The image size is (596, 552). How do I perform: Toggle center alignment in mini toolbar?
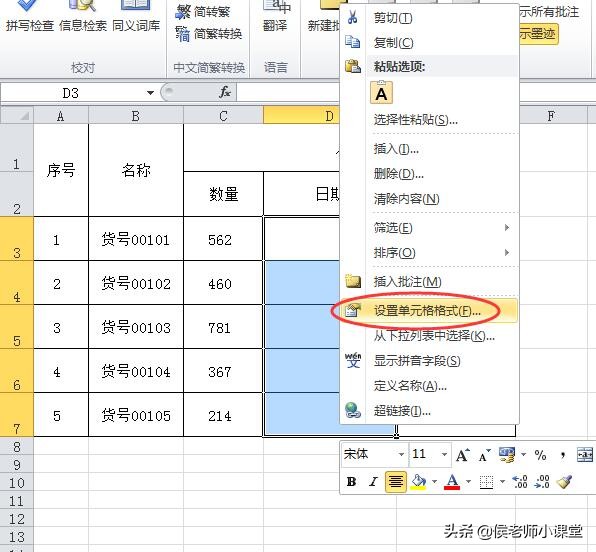(396, 482)
